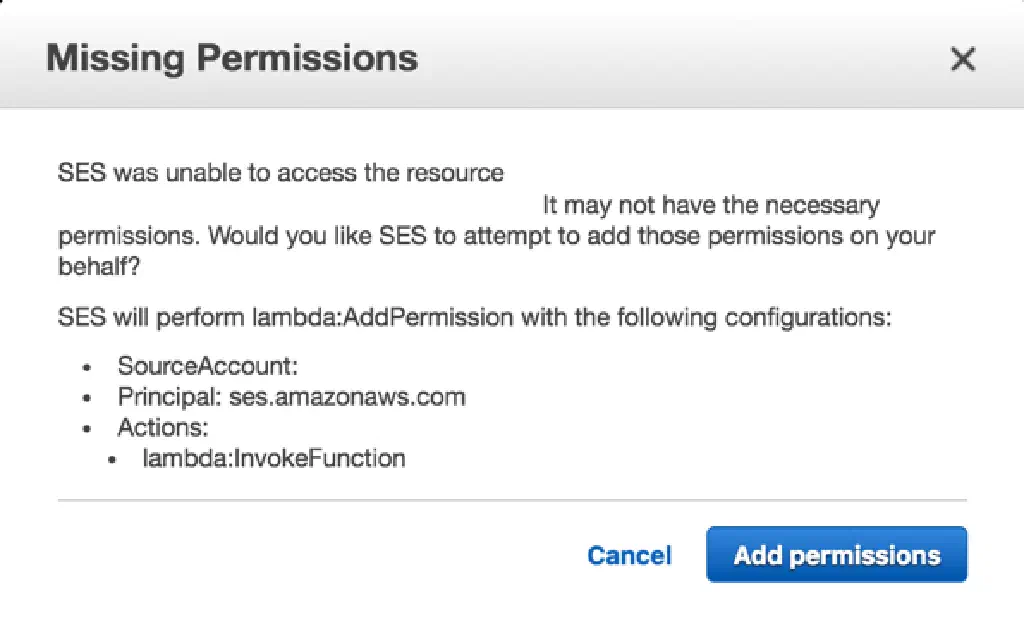Click the bullet point beside Principal
1024x619 pixels.
(x=88, y=398)
